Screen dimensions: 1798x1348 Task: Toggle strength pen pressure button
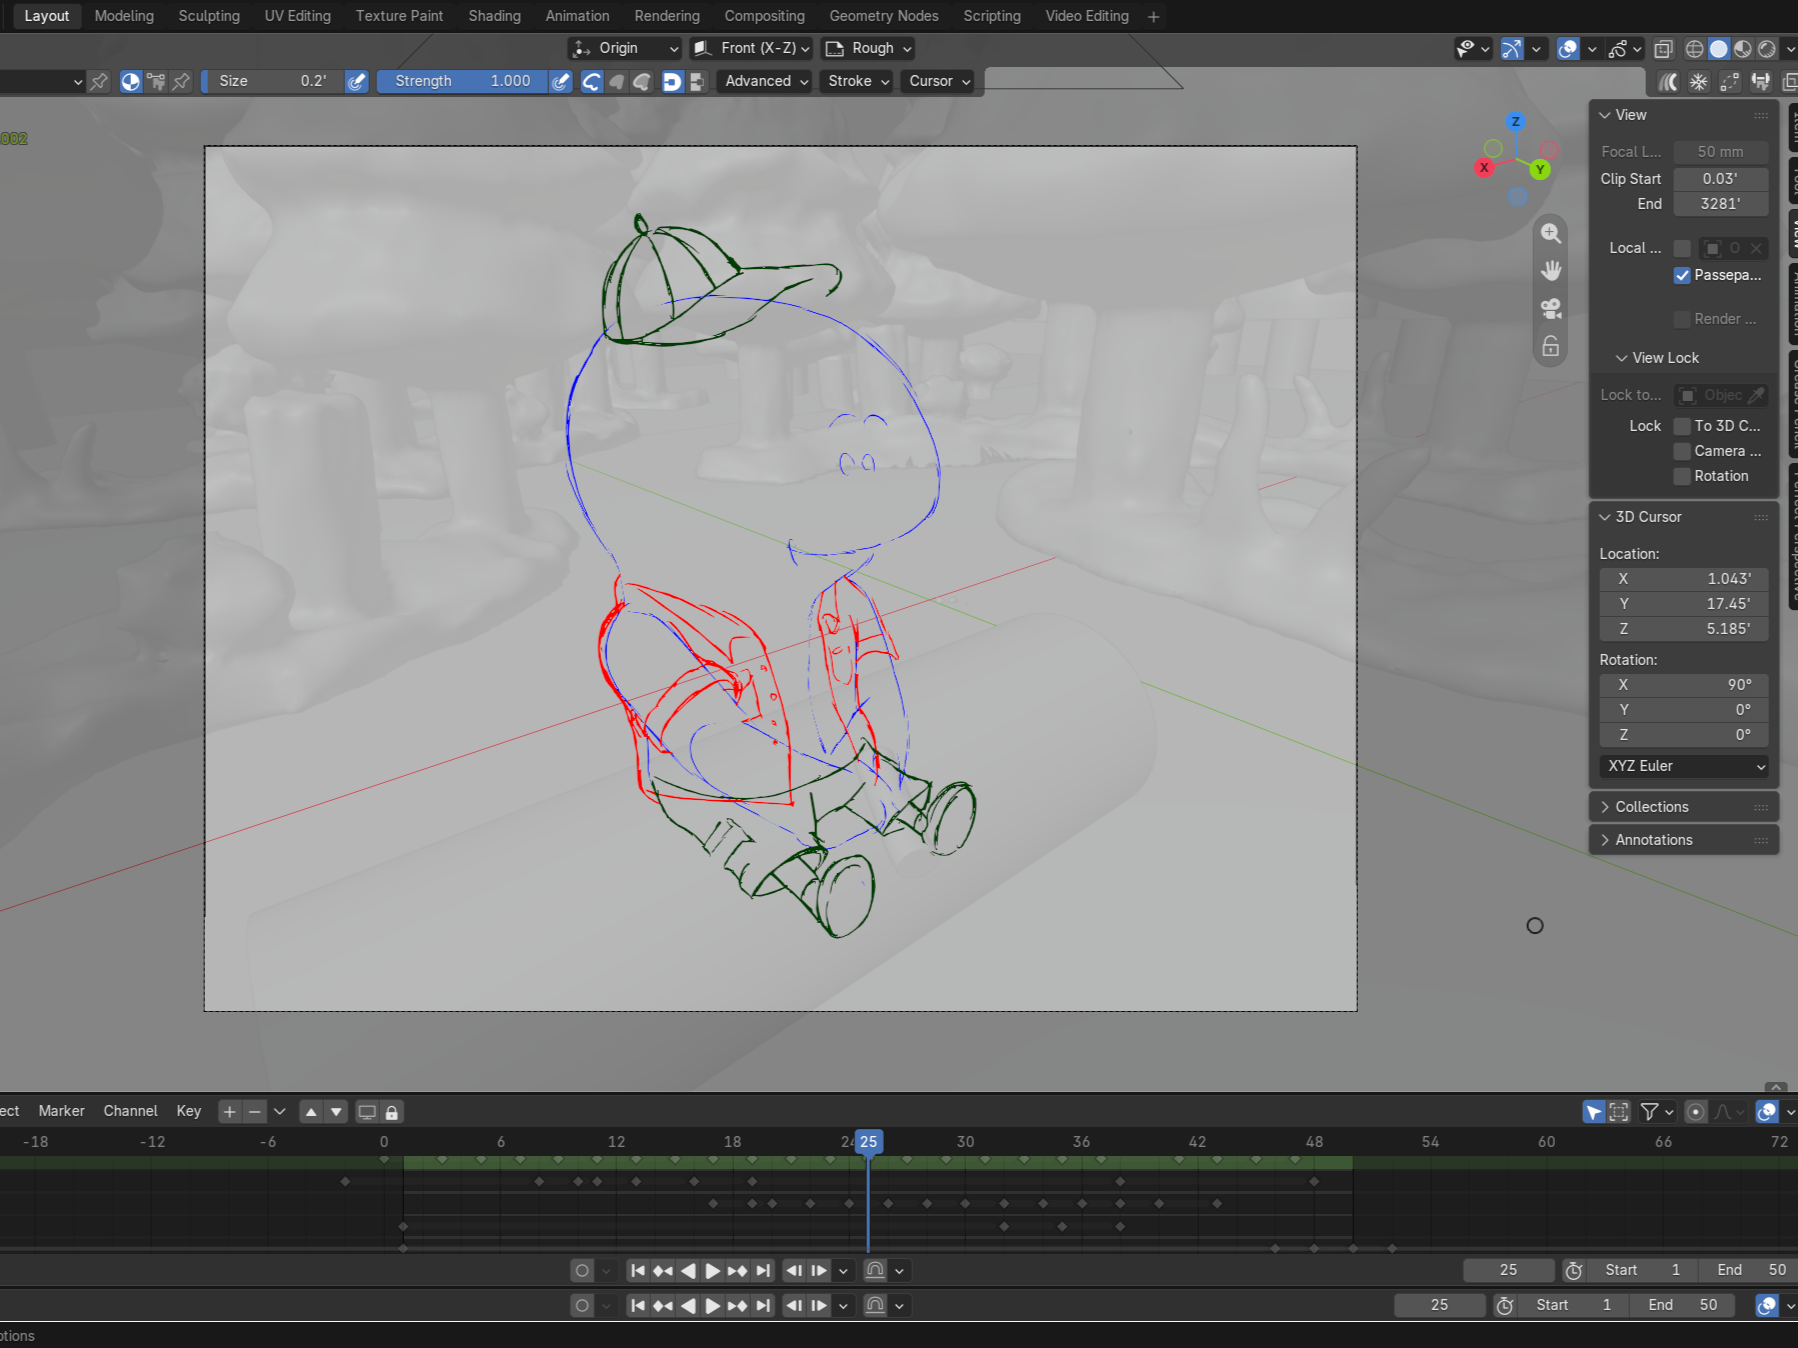(561, 81)
